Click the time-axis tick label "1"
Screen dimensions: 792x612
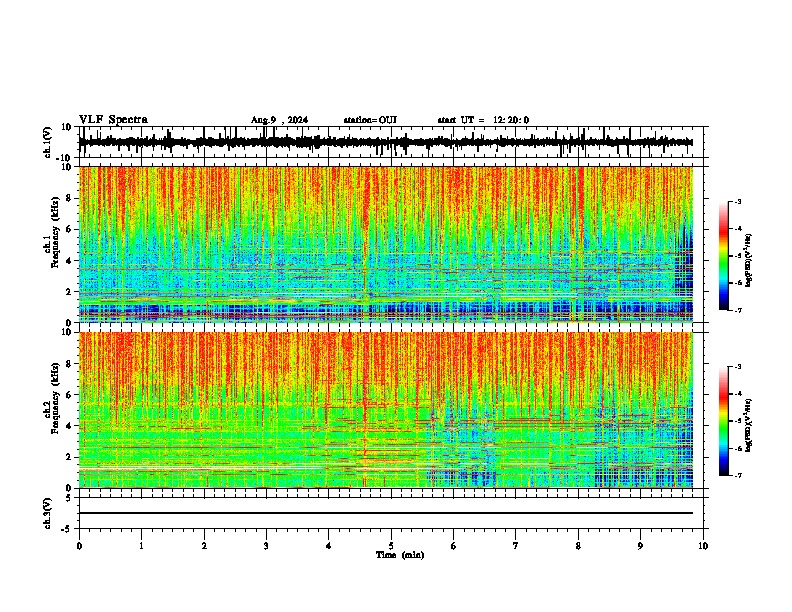coord(141,546)
